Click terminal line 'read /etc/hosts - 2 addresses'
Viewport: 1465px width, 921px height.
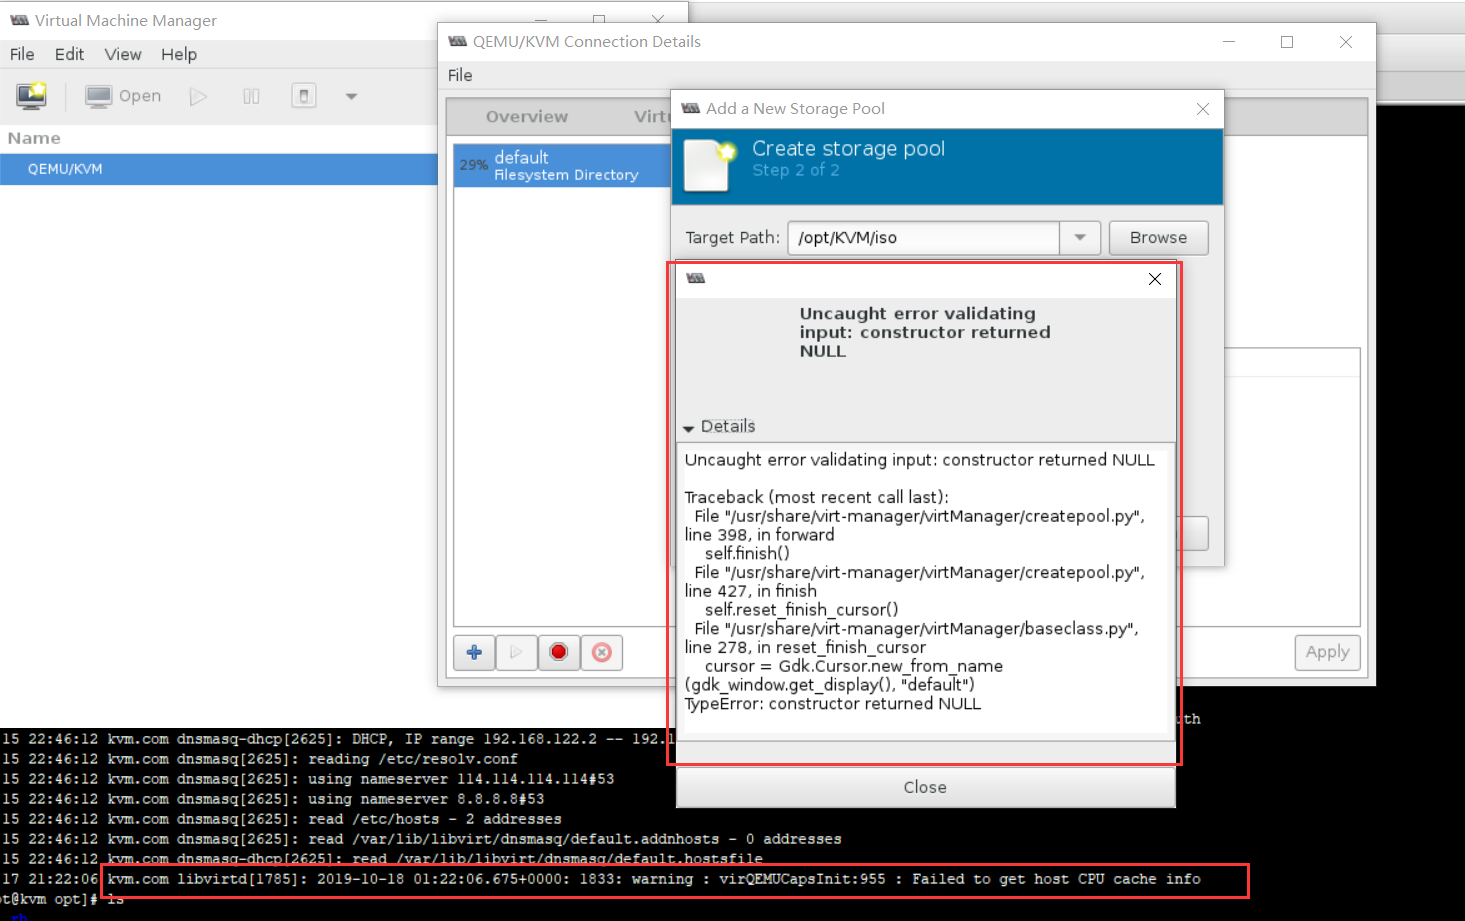point(281,819)
